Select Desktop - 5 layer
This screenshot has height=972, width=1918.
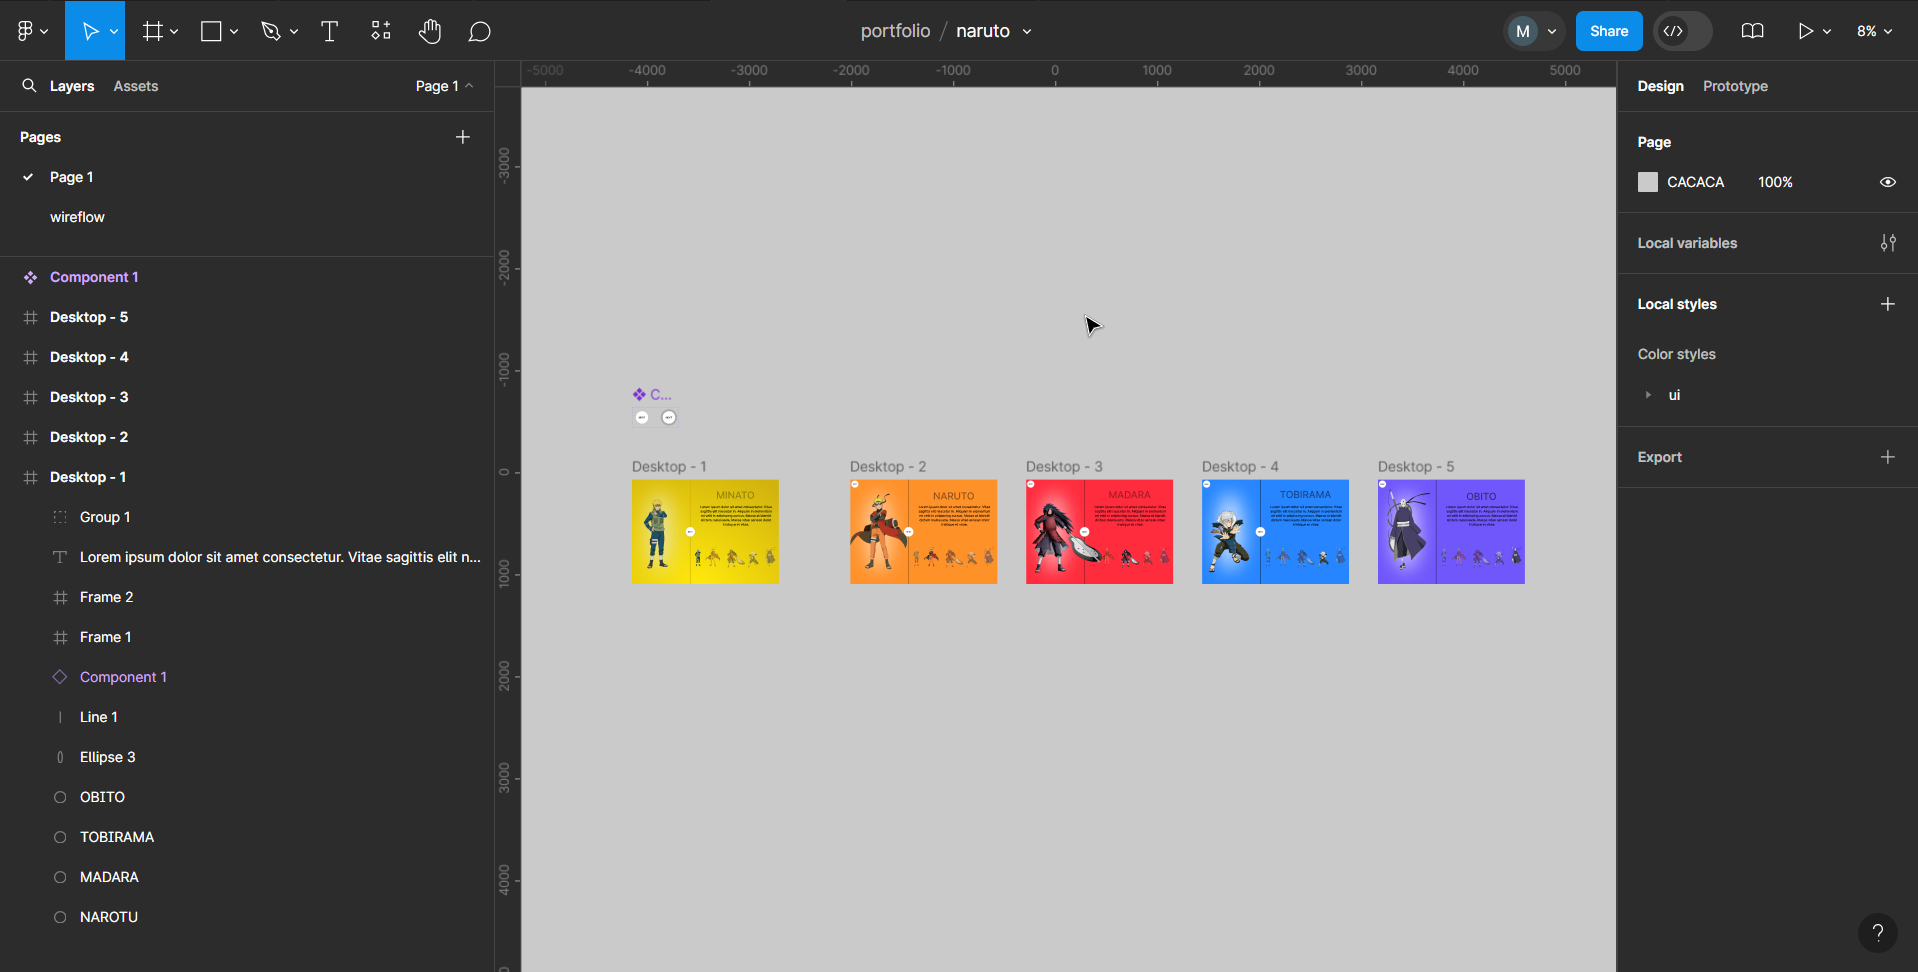(x=247, y=317)
